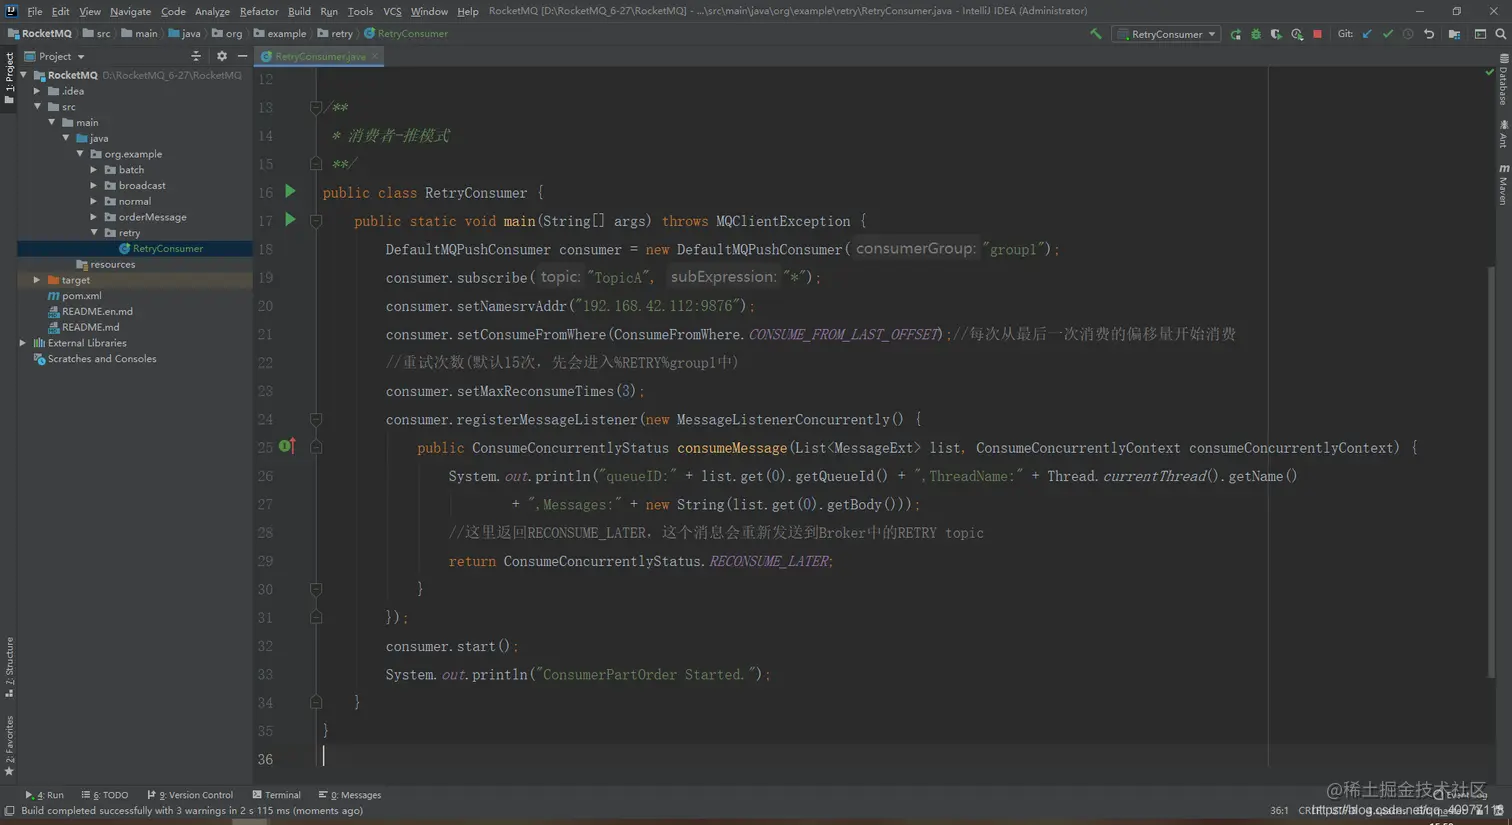Screen dimensions: 1512x825
Task: Open the Build menu
Action: click(x=299, y=11)
